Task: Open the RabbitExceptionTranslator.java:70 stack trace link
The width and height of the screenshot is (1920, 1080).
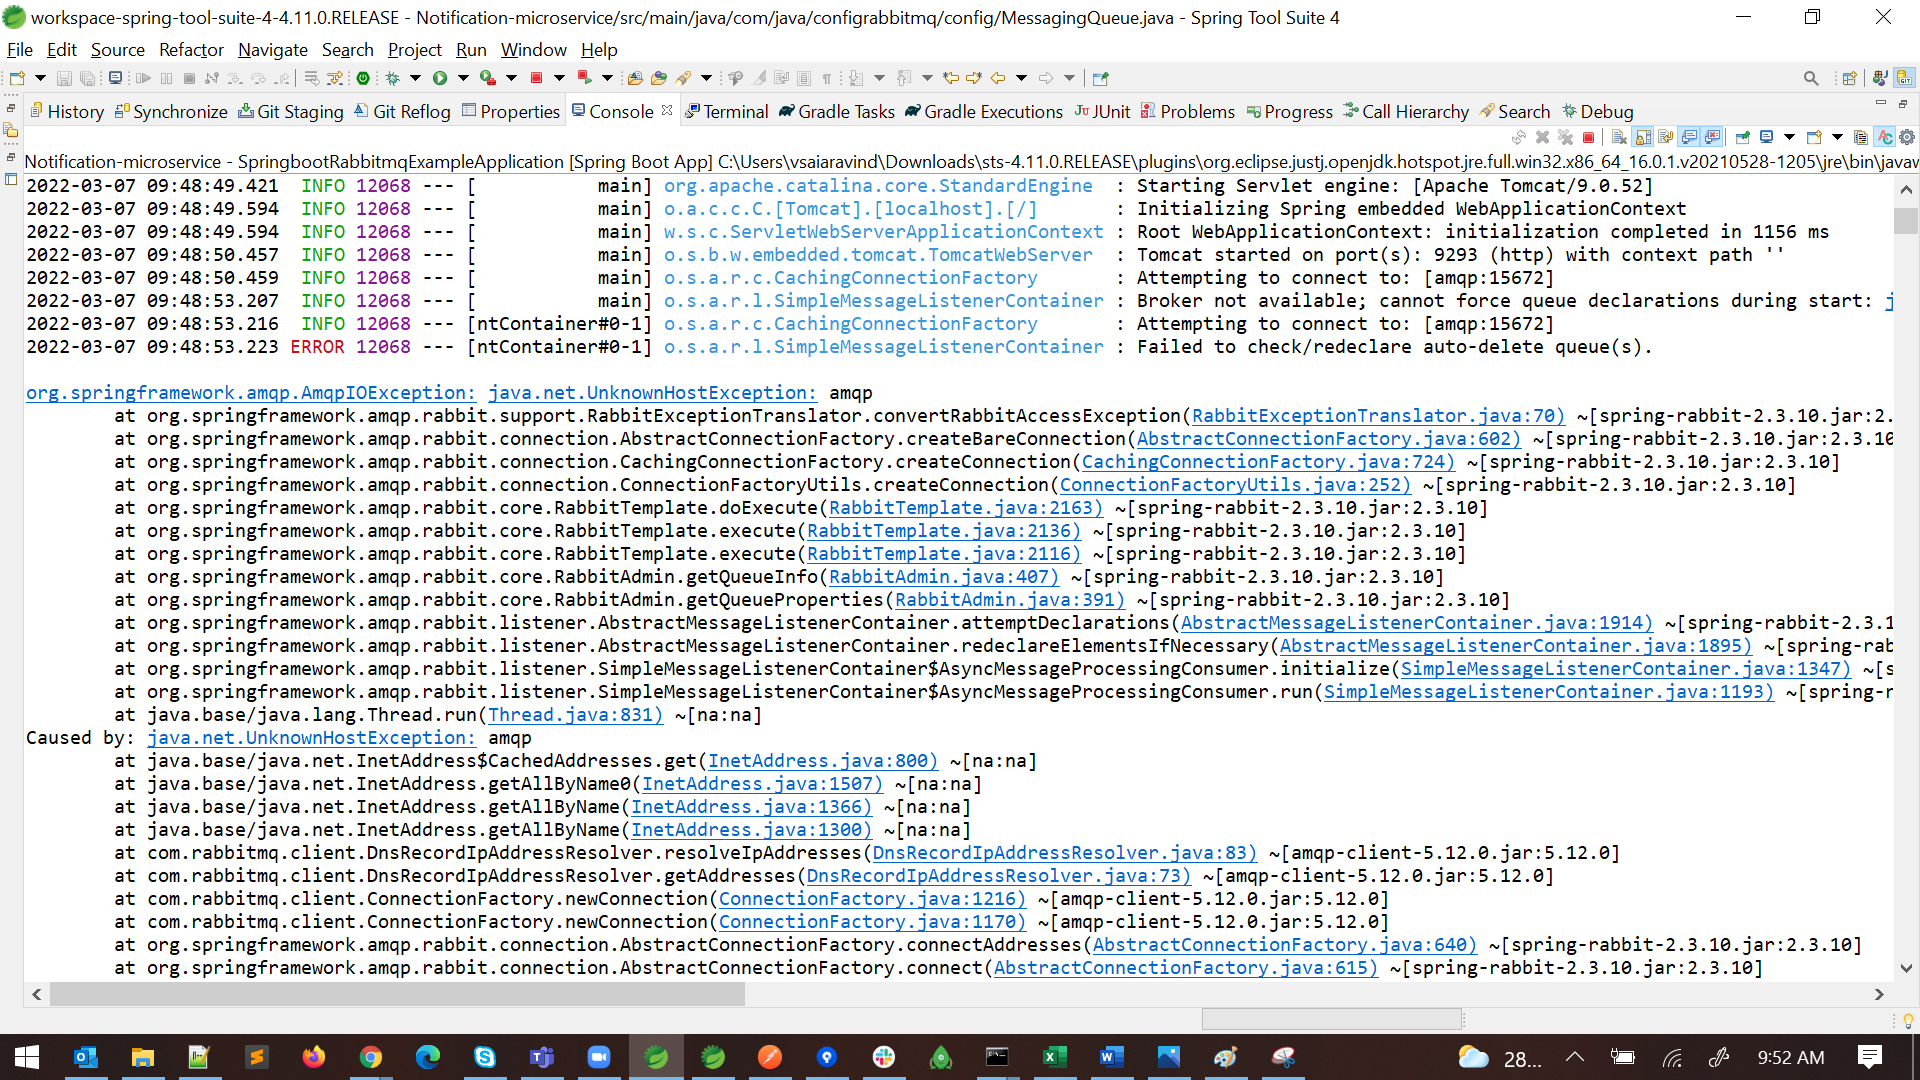Action: (1377, 416)
